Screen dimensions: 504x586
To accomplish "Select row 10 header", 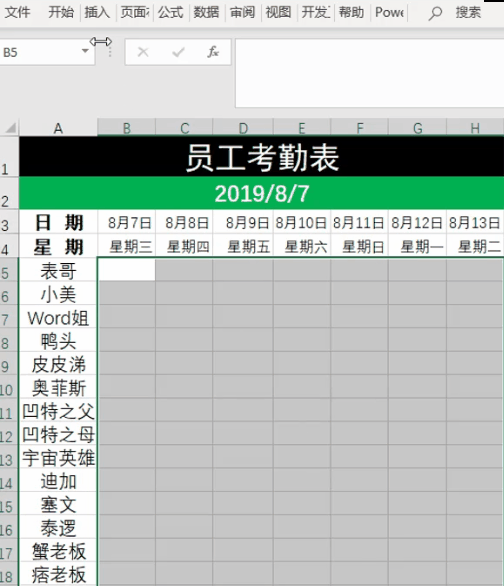I will coord(9,387).
